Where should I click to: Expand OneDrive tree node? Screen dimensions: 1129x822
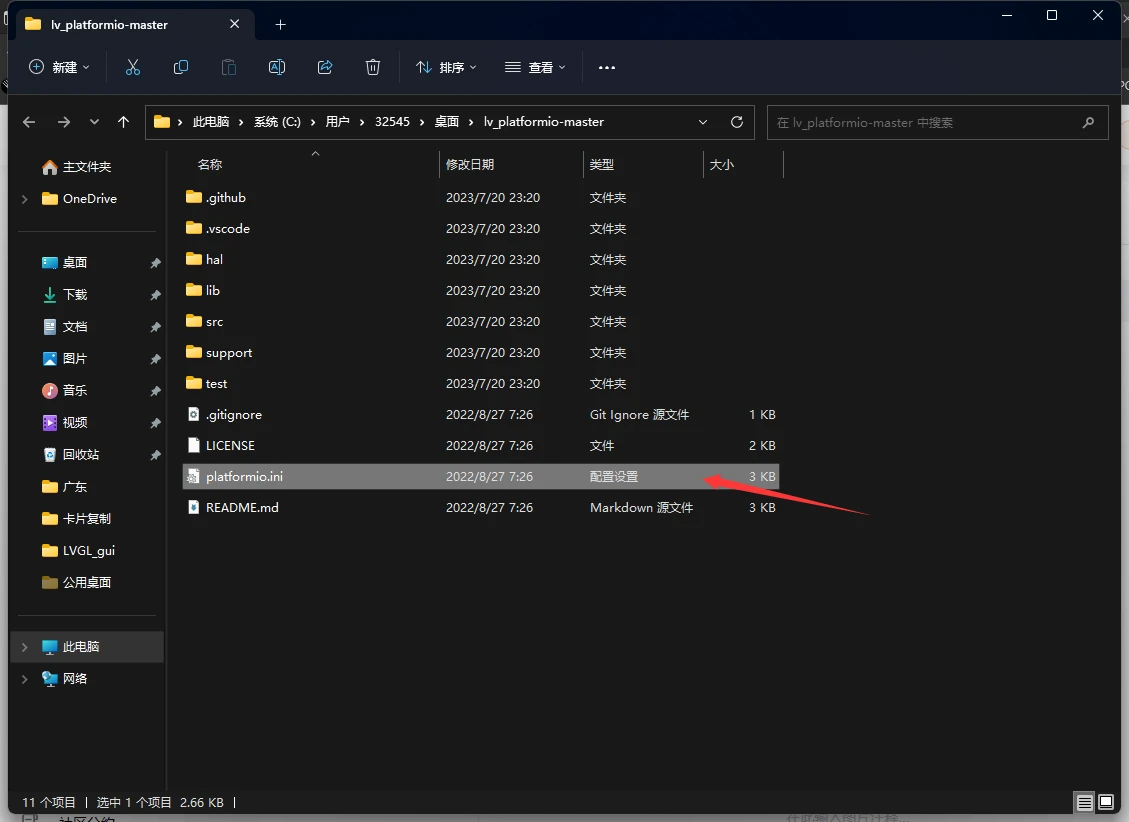[24, 199]
